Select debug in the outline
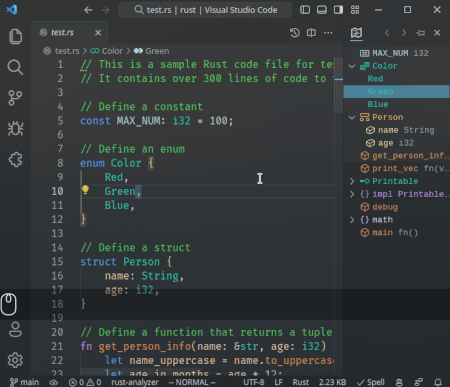This screenshot has height=387, width=450. 396,207
